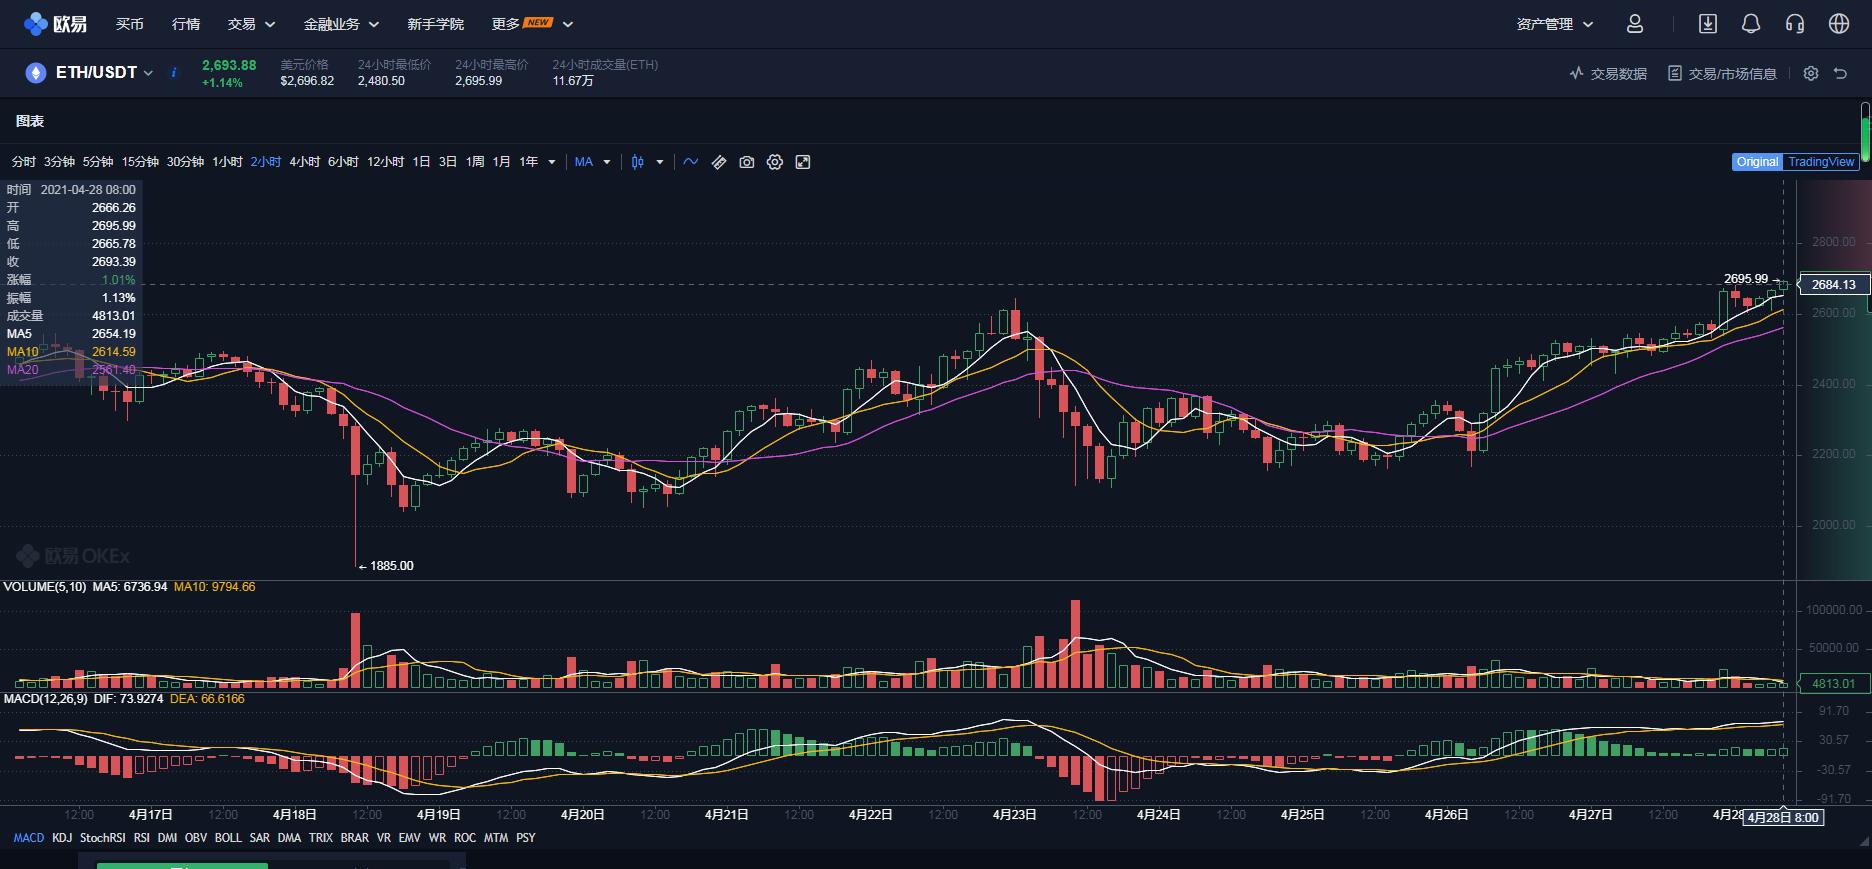Select the ruler drawing tool icon
Screen dimensions: 1872x869
718,162
